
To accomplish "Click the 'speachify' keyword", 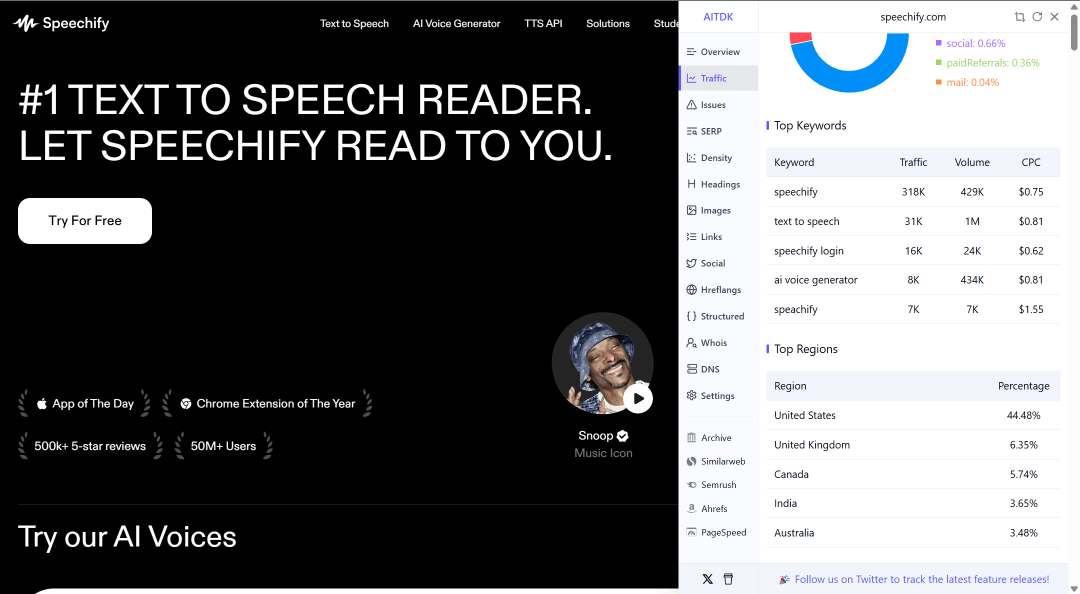I will [x=796, y=309].
